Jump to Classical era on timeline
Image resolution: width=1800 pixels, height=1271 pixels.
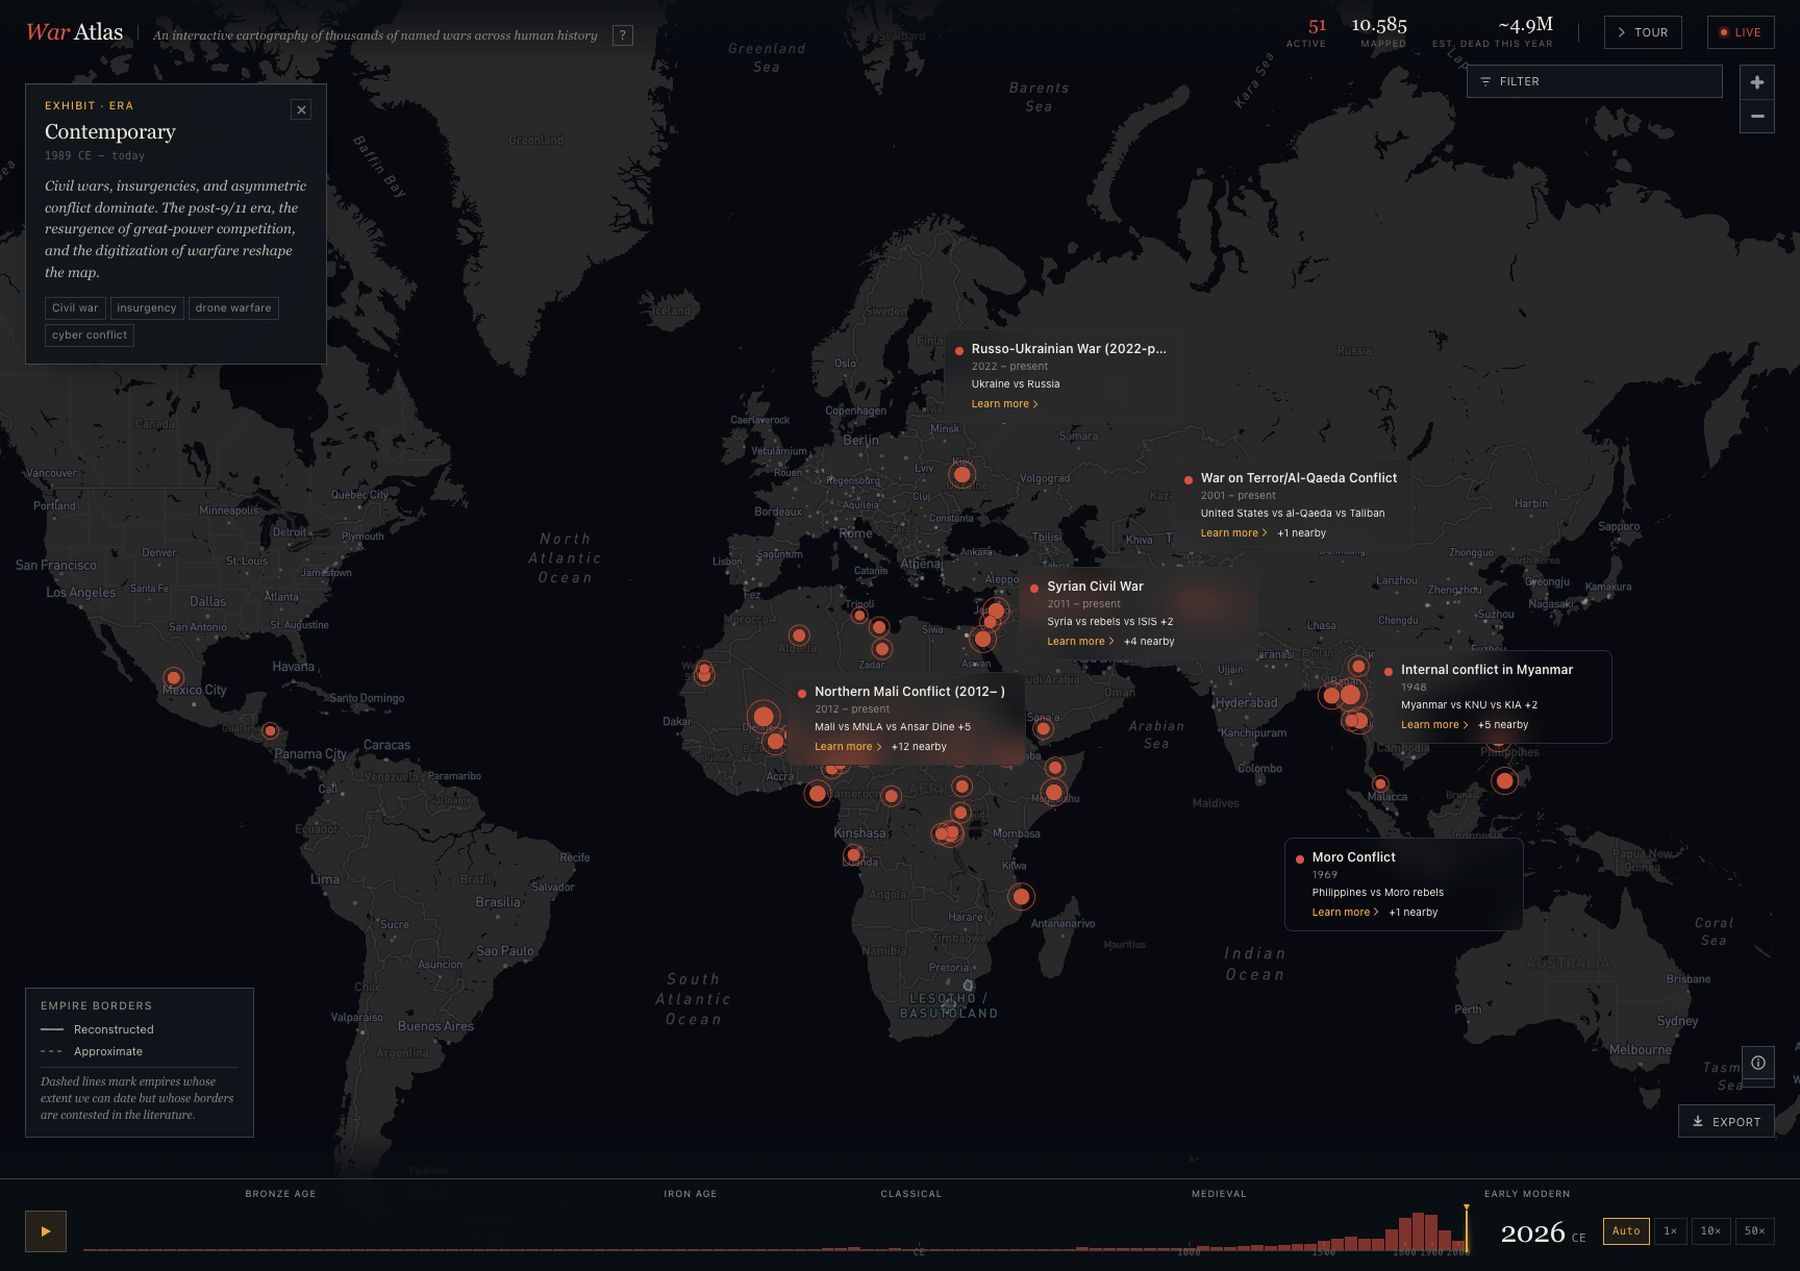coord(911,1193)
